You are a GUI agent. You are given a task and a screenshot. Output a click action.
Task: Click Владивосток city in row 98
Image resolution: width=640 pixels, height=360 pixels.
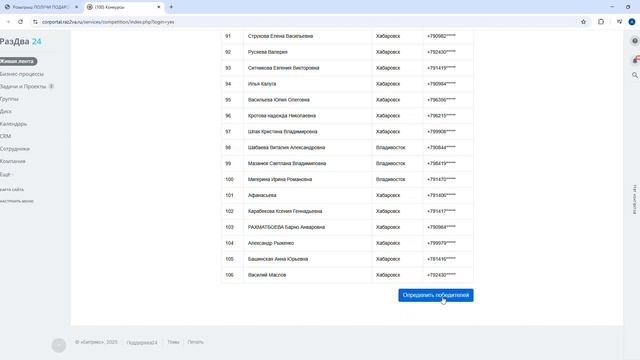(391, 148)
